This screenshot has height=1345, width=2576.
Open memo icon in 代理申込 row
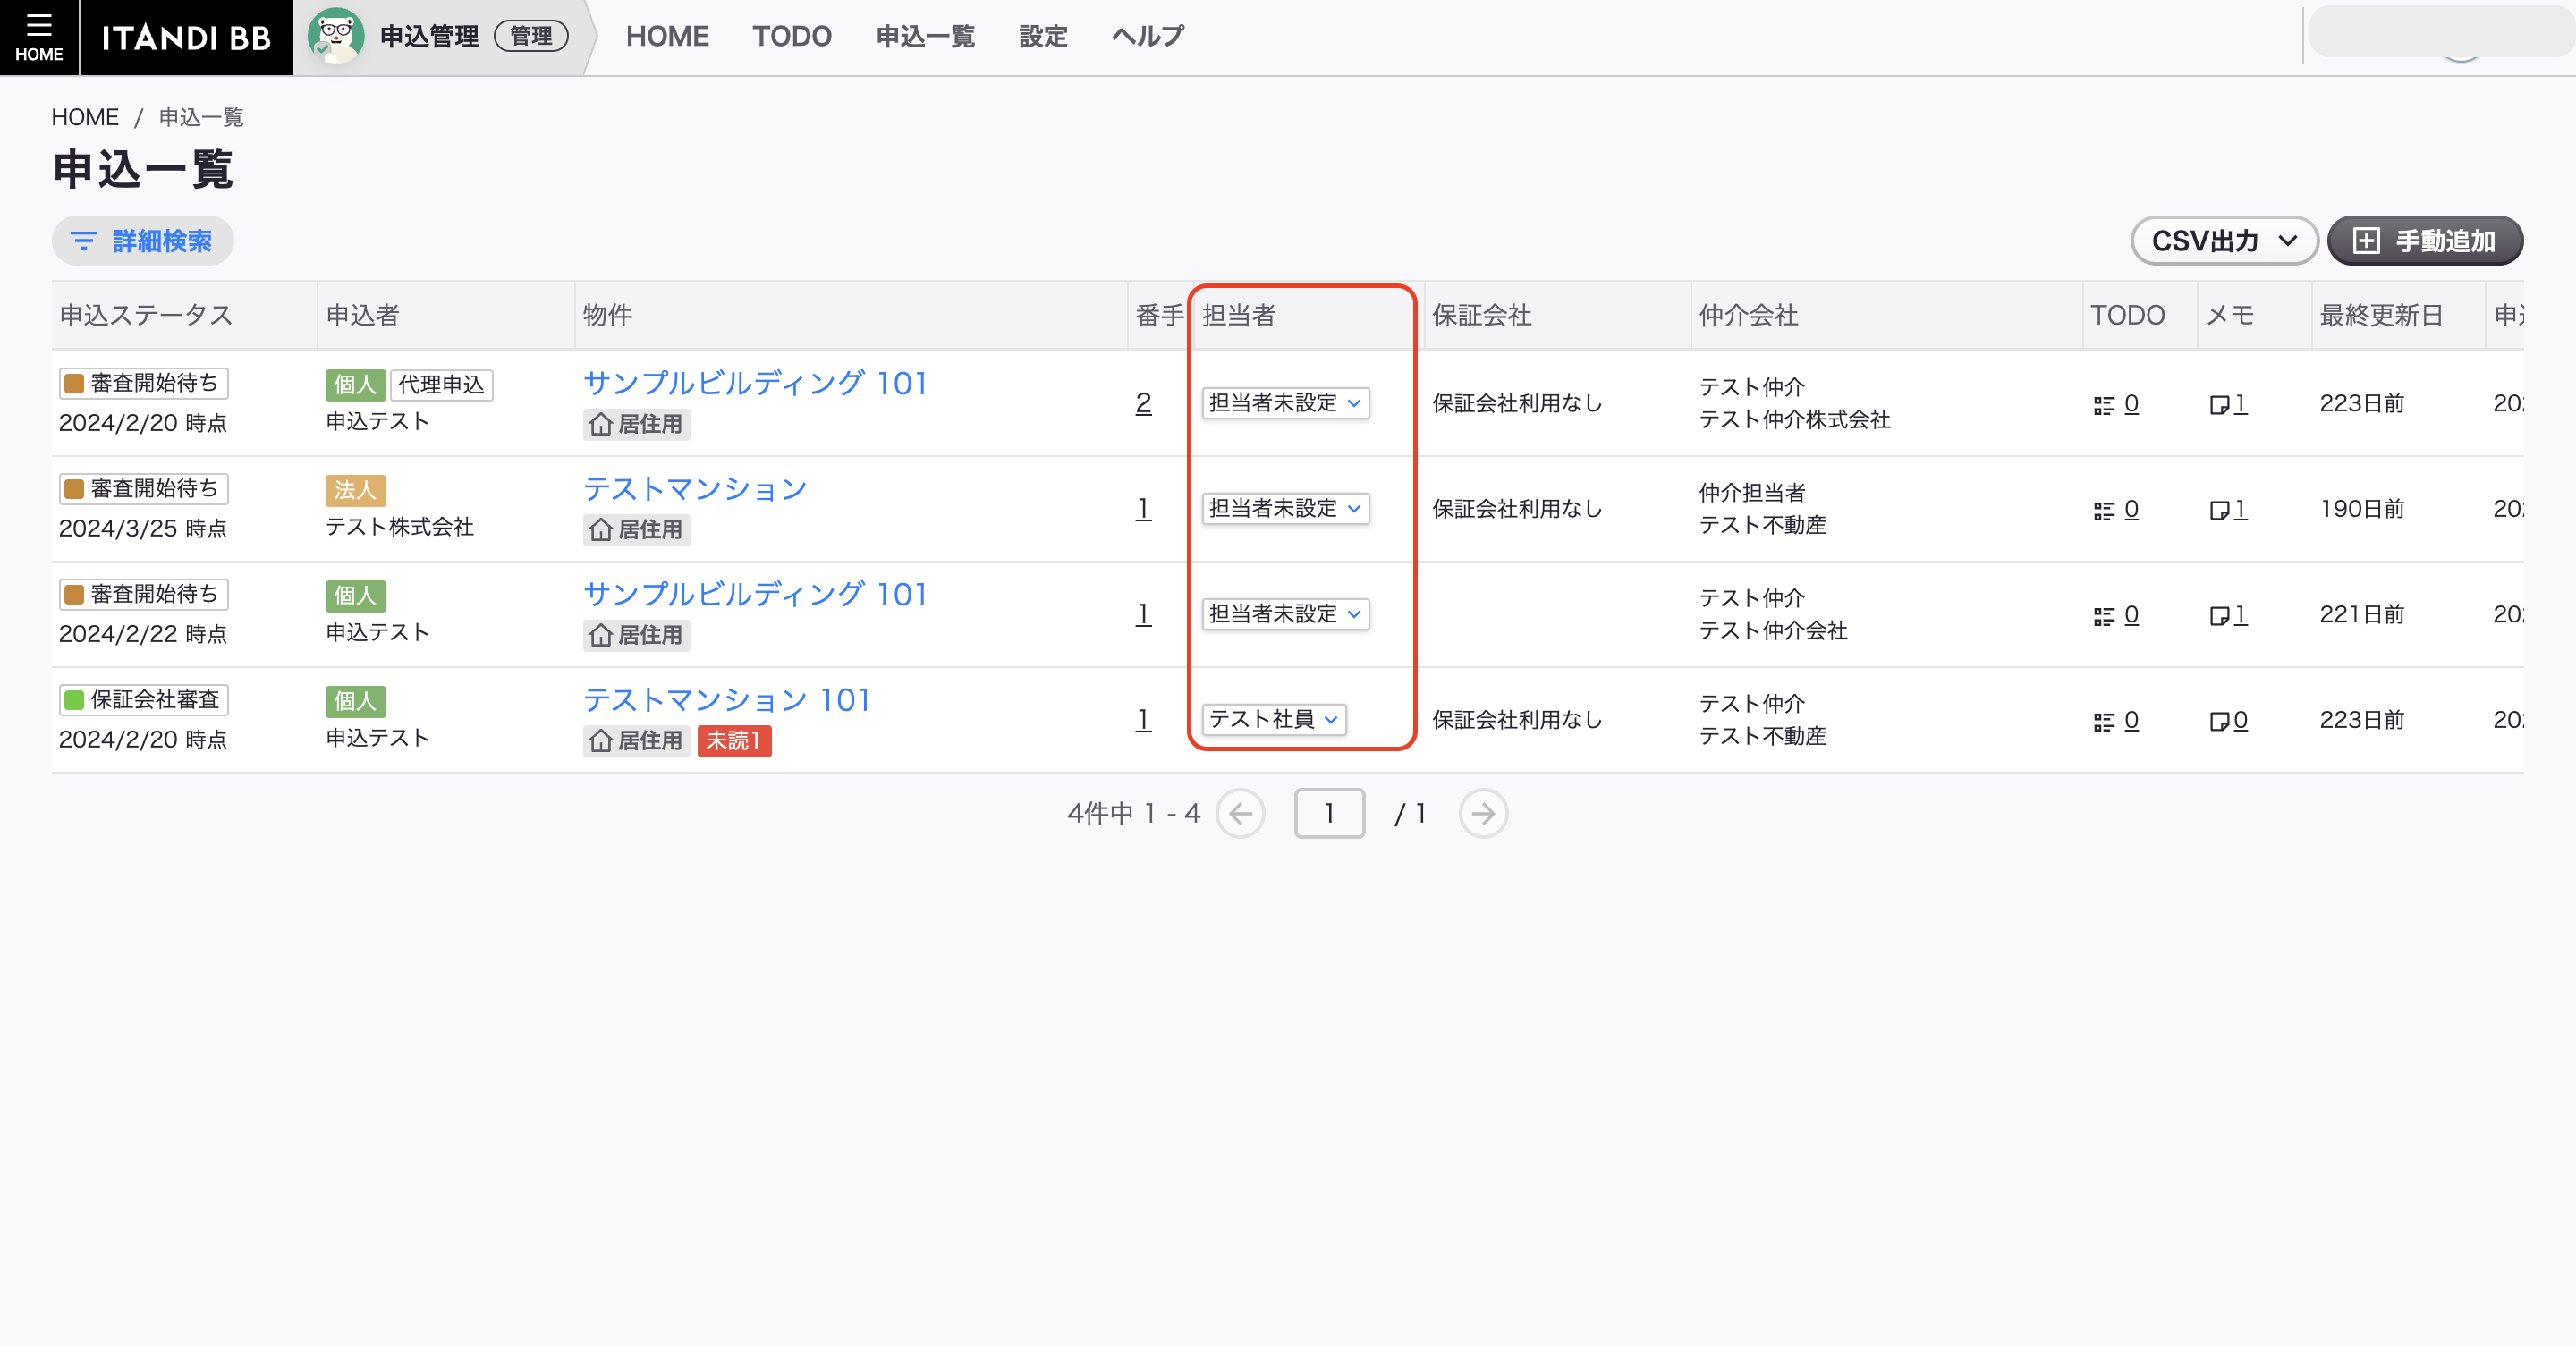(x=2219, y=405)
